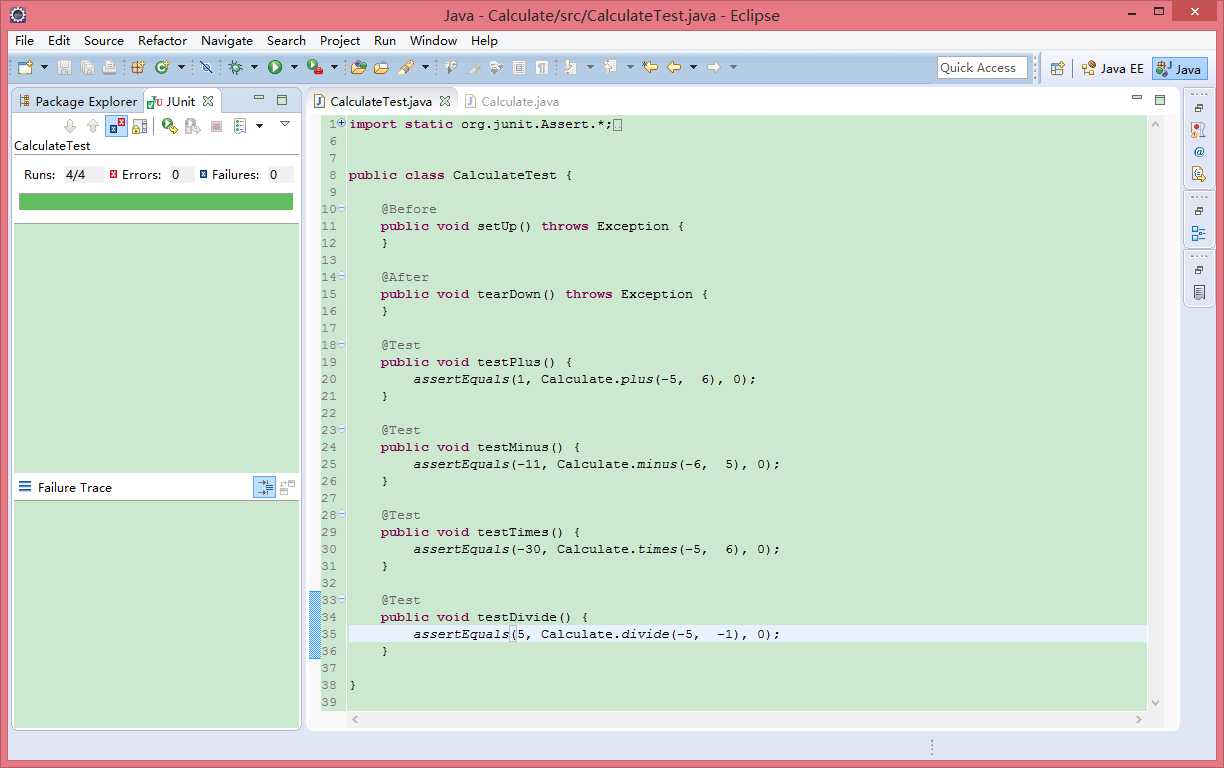
Task: Run the program with the green Run icon
Action: click(275, 67)
